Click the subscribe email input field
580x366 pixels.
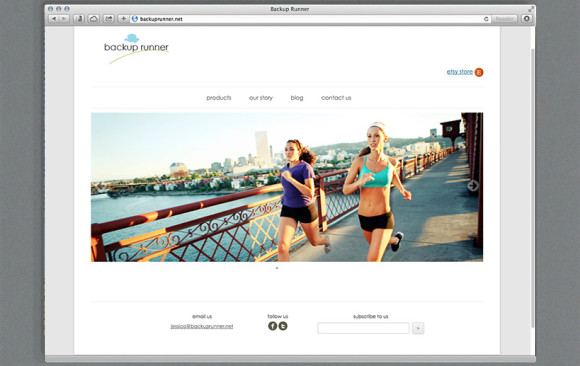(x=363, y=328)
